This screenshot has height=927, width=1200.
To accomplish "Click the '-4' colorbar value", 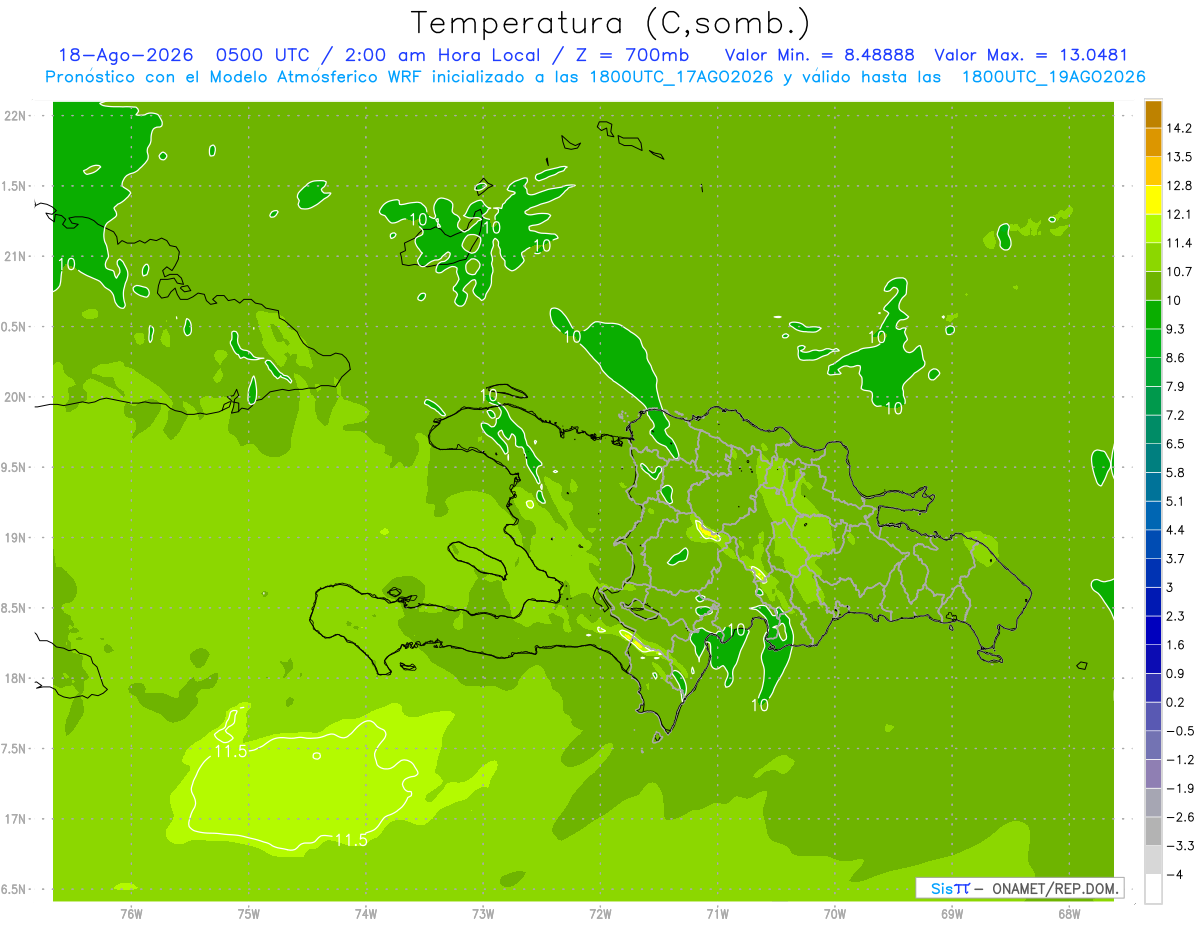I will (1175, 875).
